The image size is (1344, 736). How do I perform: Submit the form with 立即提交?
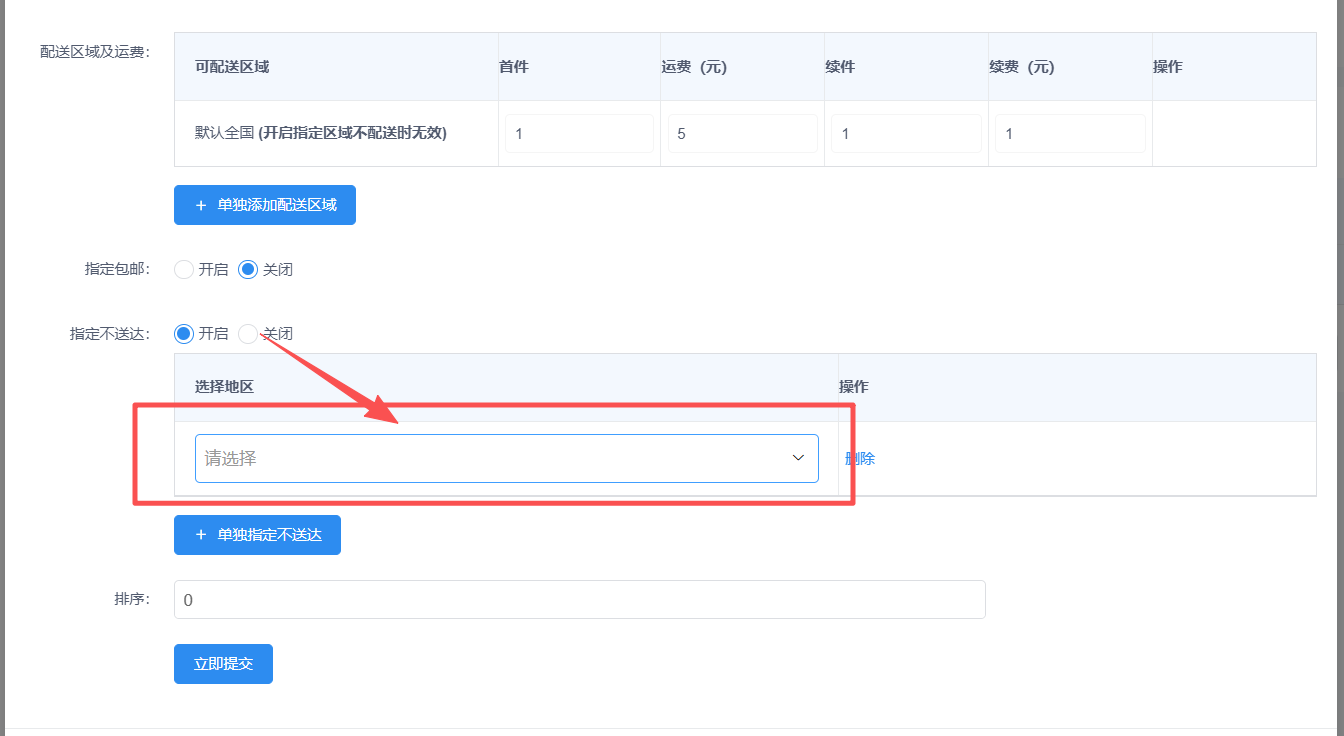click(x=223, y=664)
